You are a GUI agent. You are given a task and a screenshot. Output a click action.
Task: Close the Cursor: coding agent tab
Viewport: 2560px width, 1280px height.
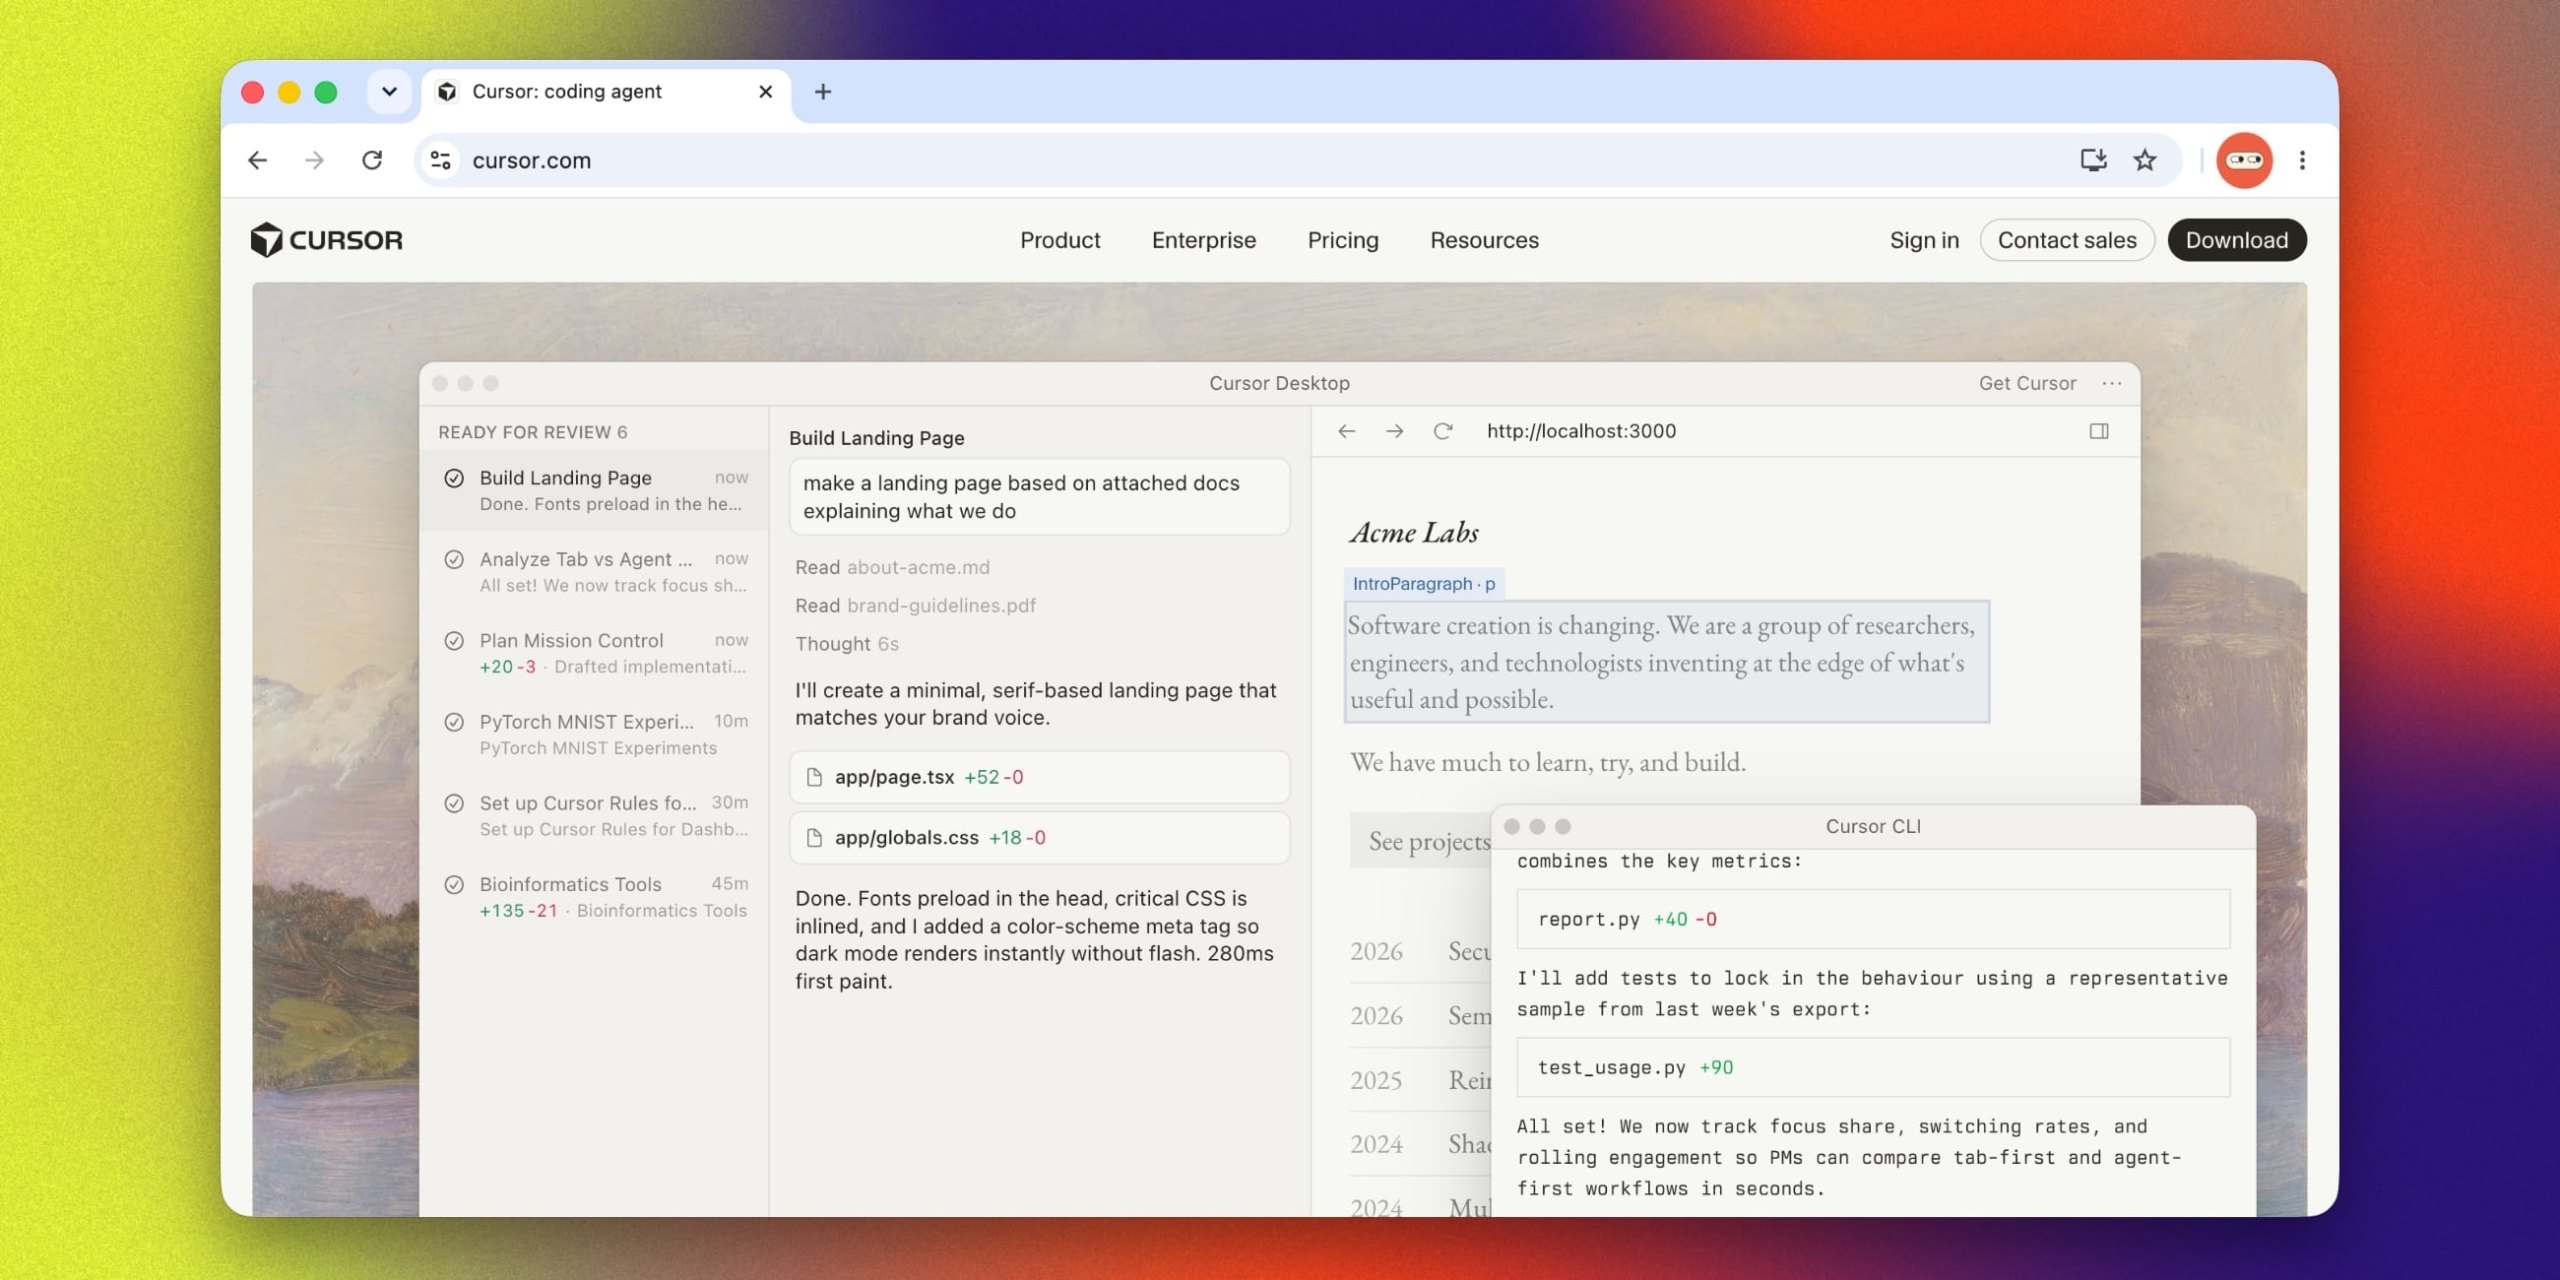[766, 92]
